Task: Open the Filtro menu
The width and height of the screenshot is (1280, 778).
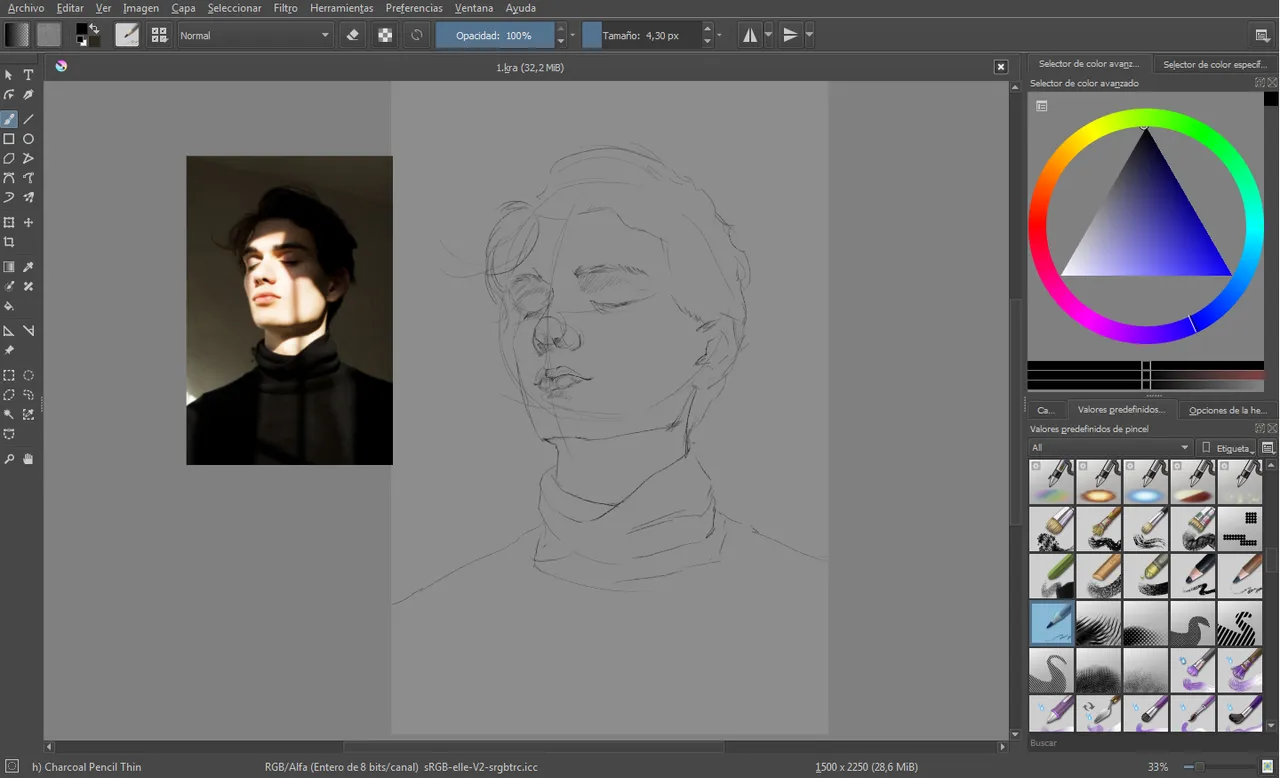Action: (285, 8)
